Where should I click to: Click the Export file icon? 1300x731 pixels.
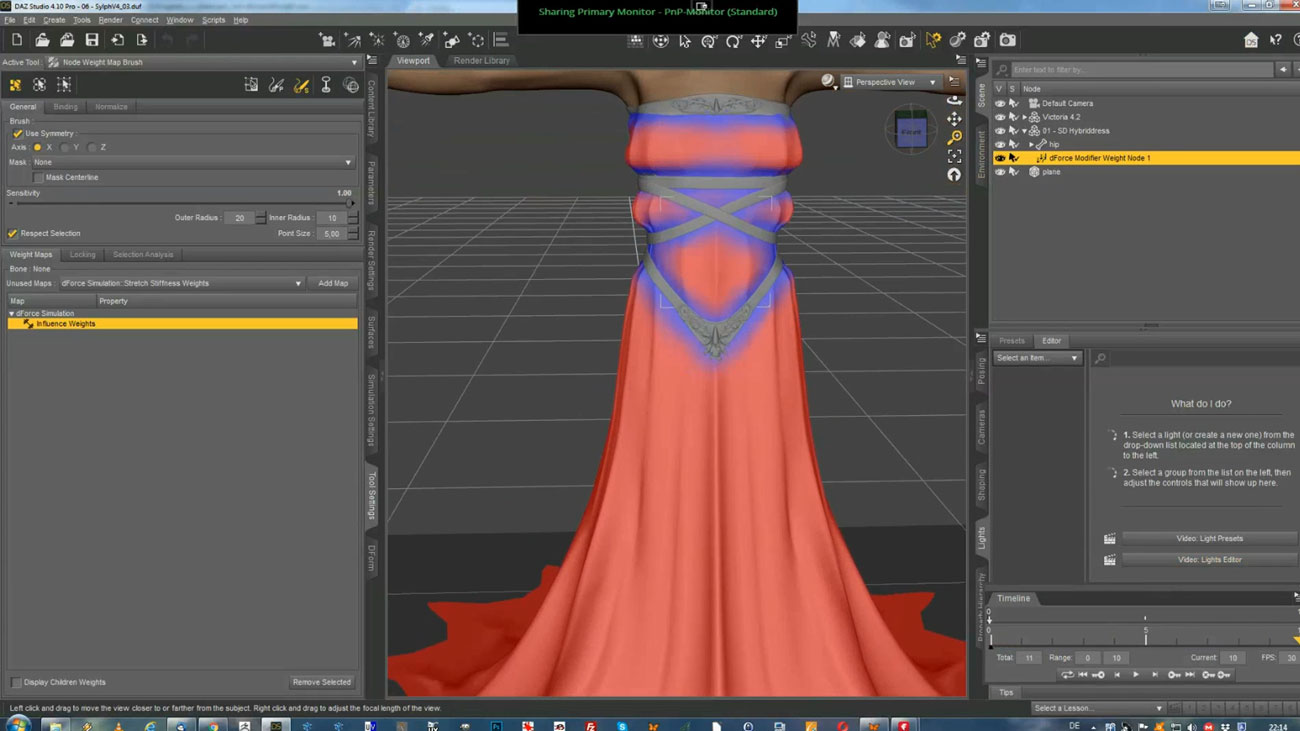pyautogui.click(x=142, y=40)
